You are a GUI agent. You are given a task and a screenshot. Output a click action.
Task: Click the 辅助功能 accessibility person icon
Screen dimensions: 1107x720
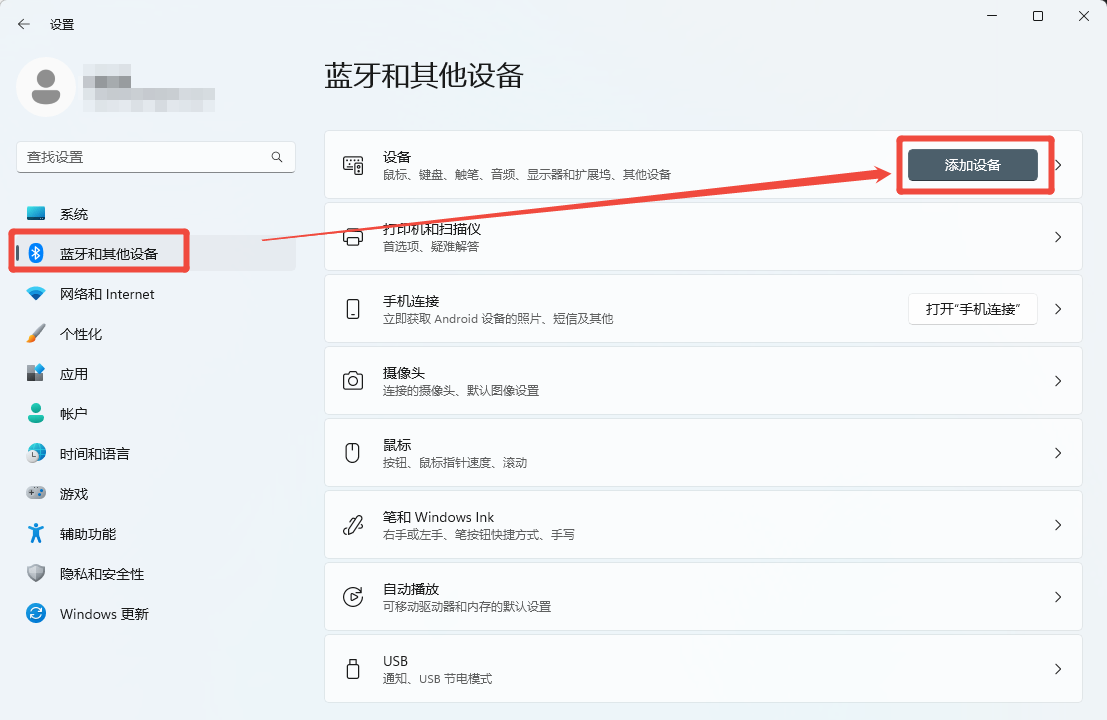pos(36,534)
